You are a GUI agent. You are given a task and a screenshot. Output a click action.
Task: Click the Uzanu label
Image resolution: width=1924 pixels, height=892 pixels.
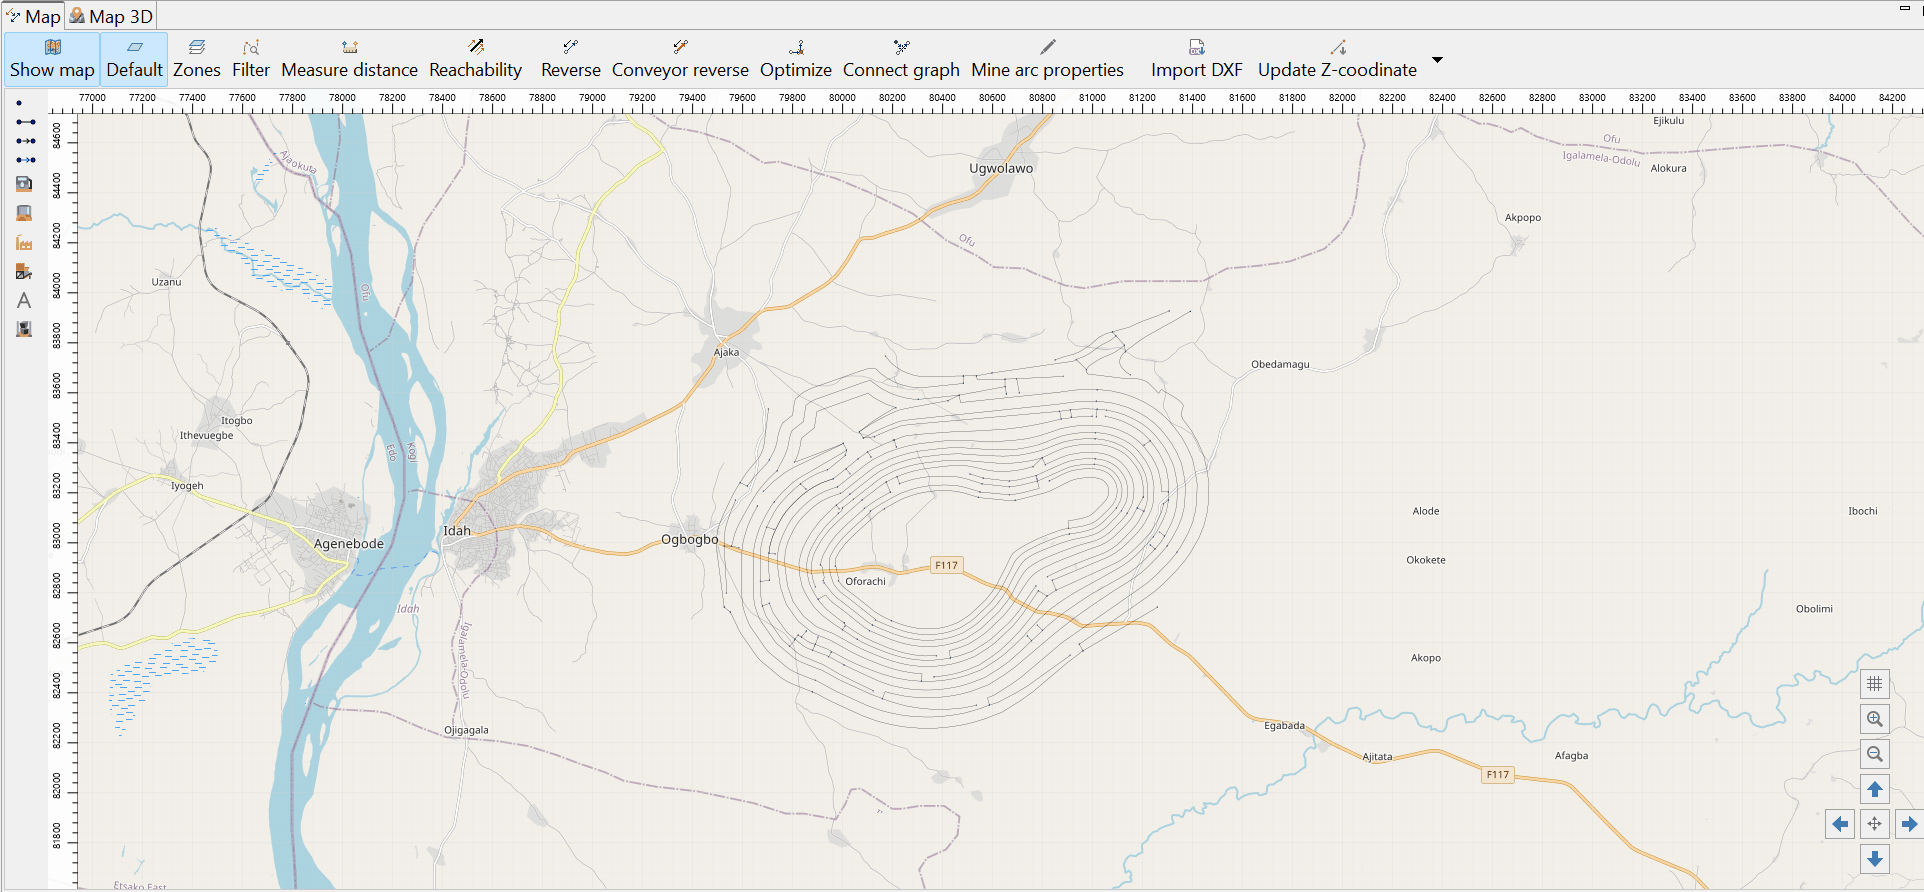pyautogui.click(x=166, y=282)
